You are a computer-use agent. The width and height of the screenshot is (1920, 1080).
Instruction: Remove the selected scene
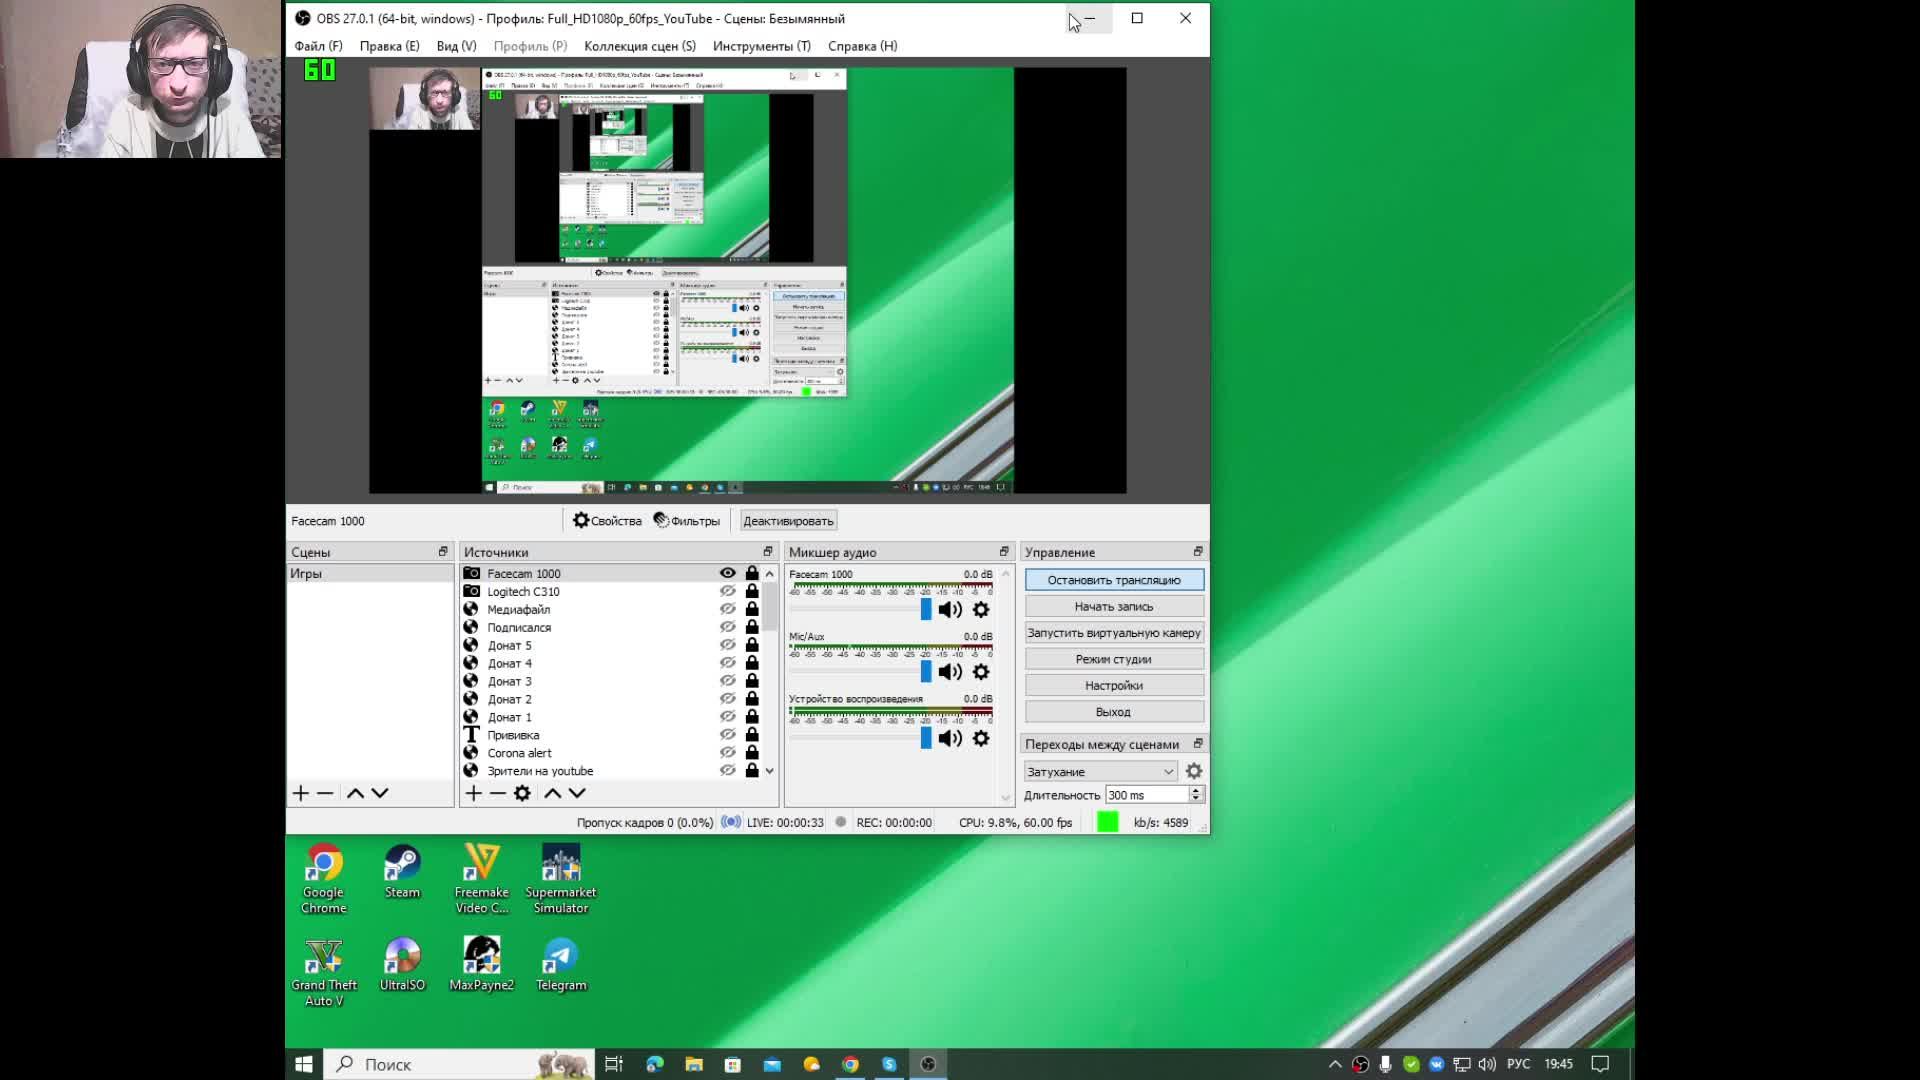click(325, 793)
